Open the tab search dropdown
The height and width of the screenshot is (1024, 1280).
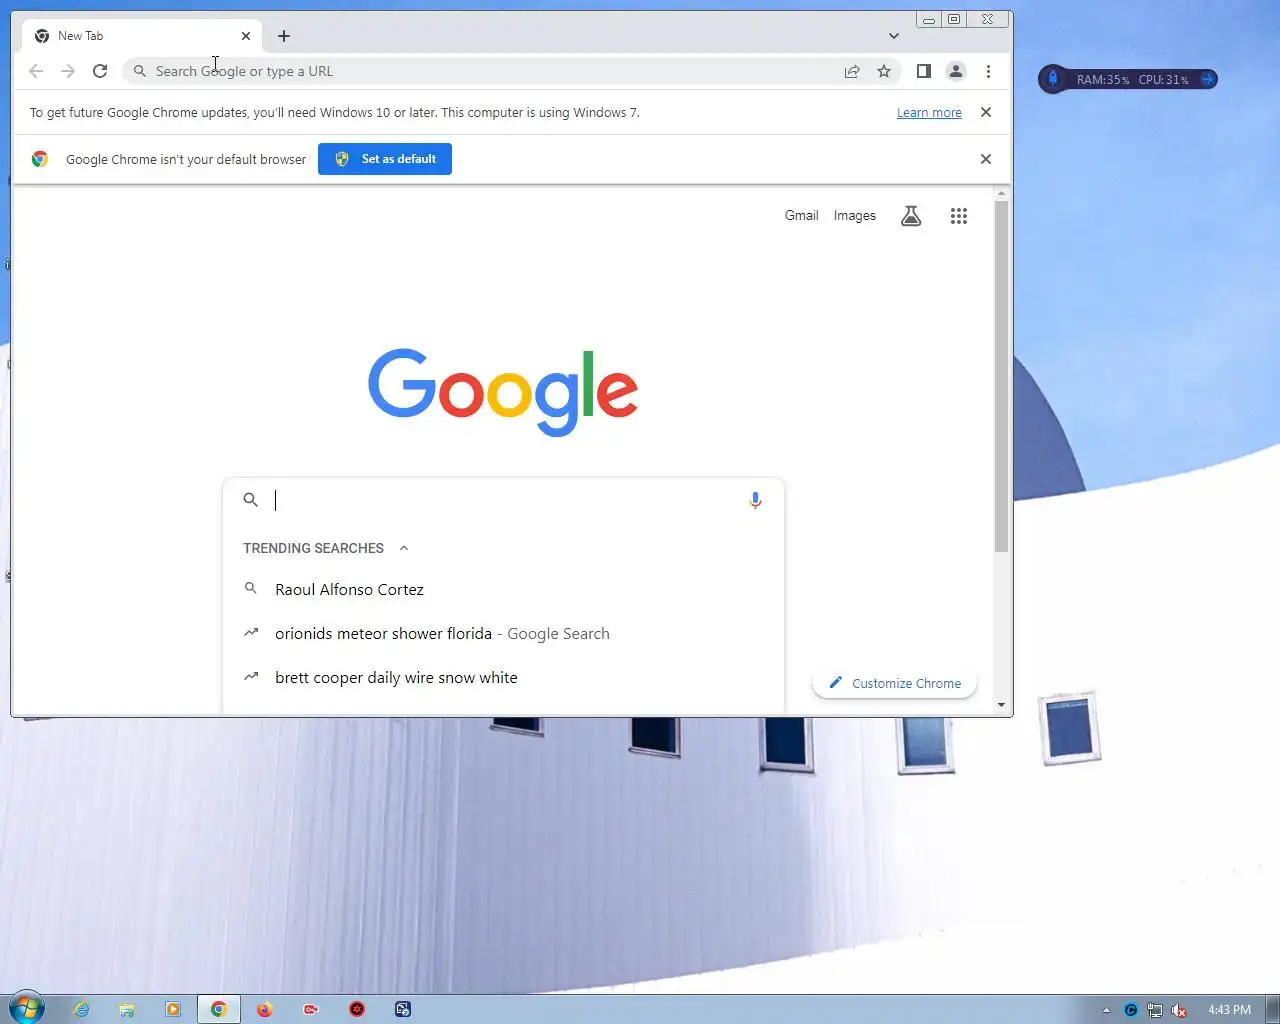click(x=894, y=36)
